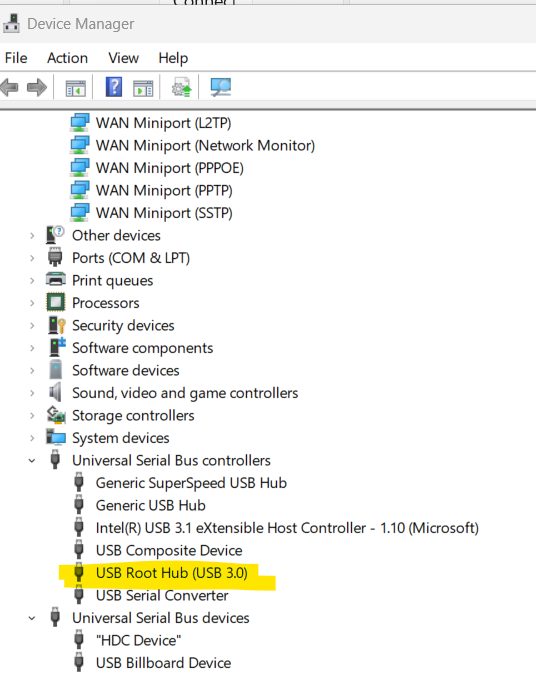Click the Forward arrow toolbar icon
The height and width of the screenshot is (681, 536).
tap(36, 87)
